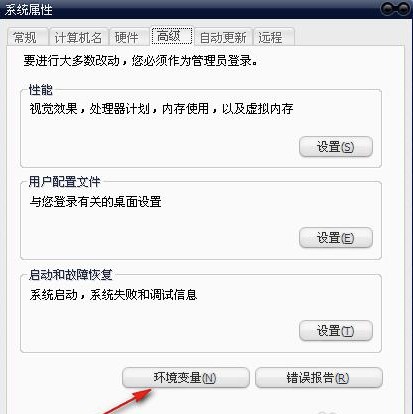The height and width of the screenshot is (414, 413).
Task: Click the 高级 tab
Action: point(172,36)
